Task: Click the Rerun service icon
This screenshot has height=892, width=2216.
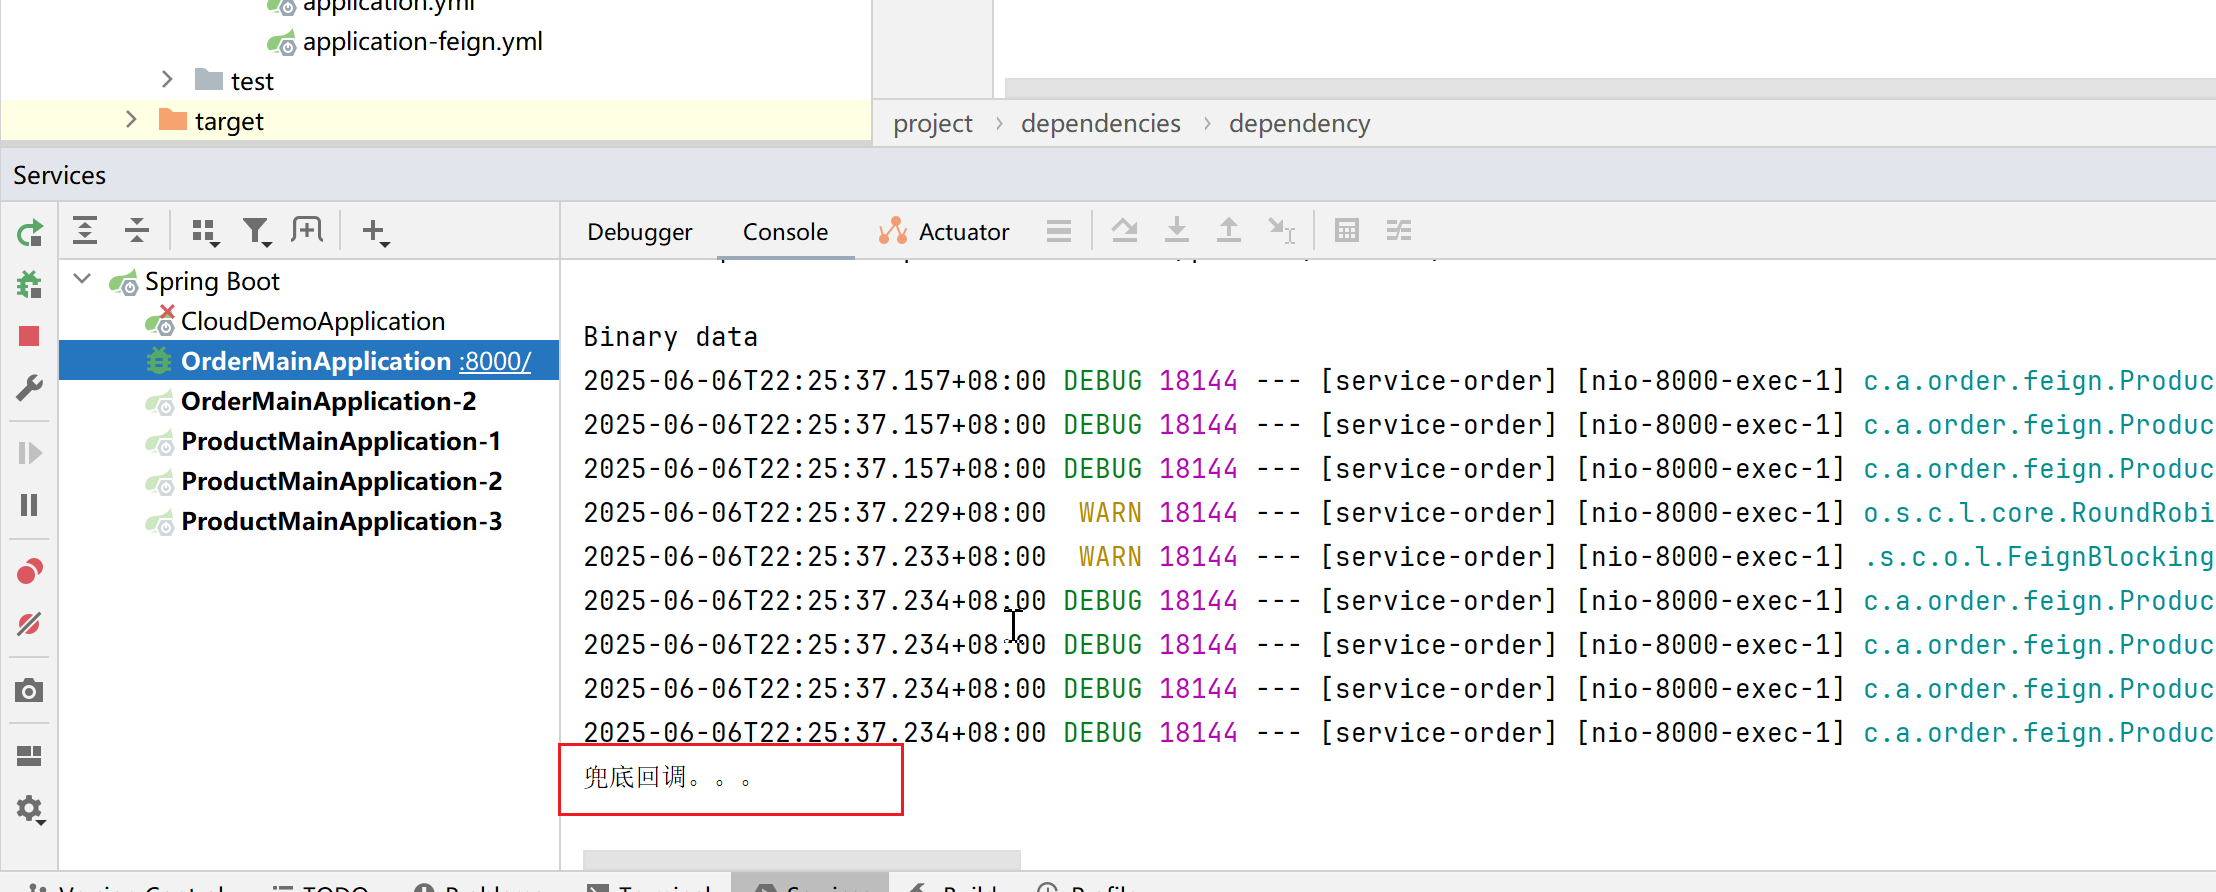Action: pyautogui.click(x=29, y=233)
